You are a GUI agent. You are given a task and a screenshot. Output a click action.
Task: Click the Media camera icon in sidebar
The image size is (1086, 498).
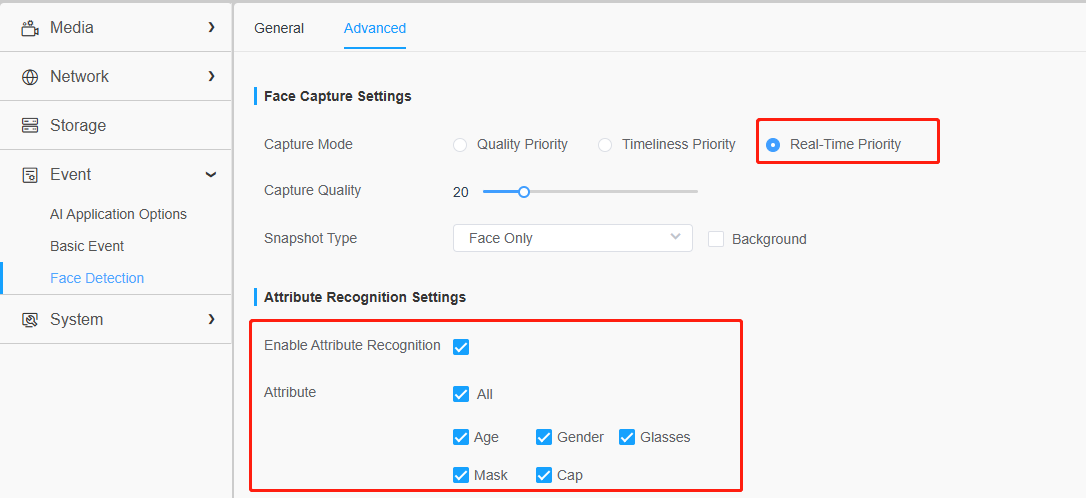(30, 28)
